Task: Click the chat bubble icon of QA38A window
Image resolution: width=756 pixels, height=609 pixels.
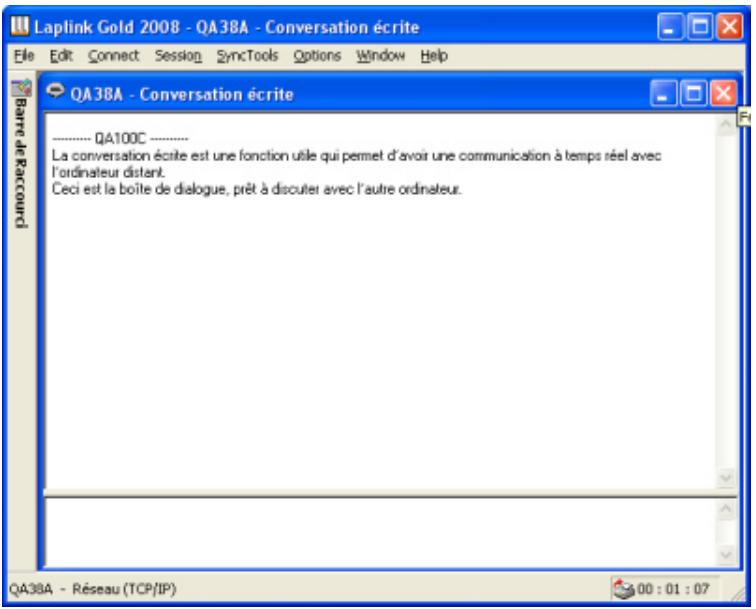Action: 55,91
